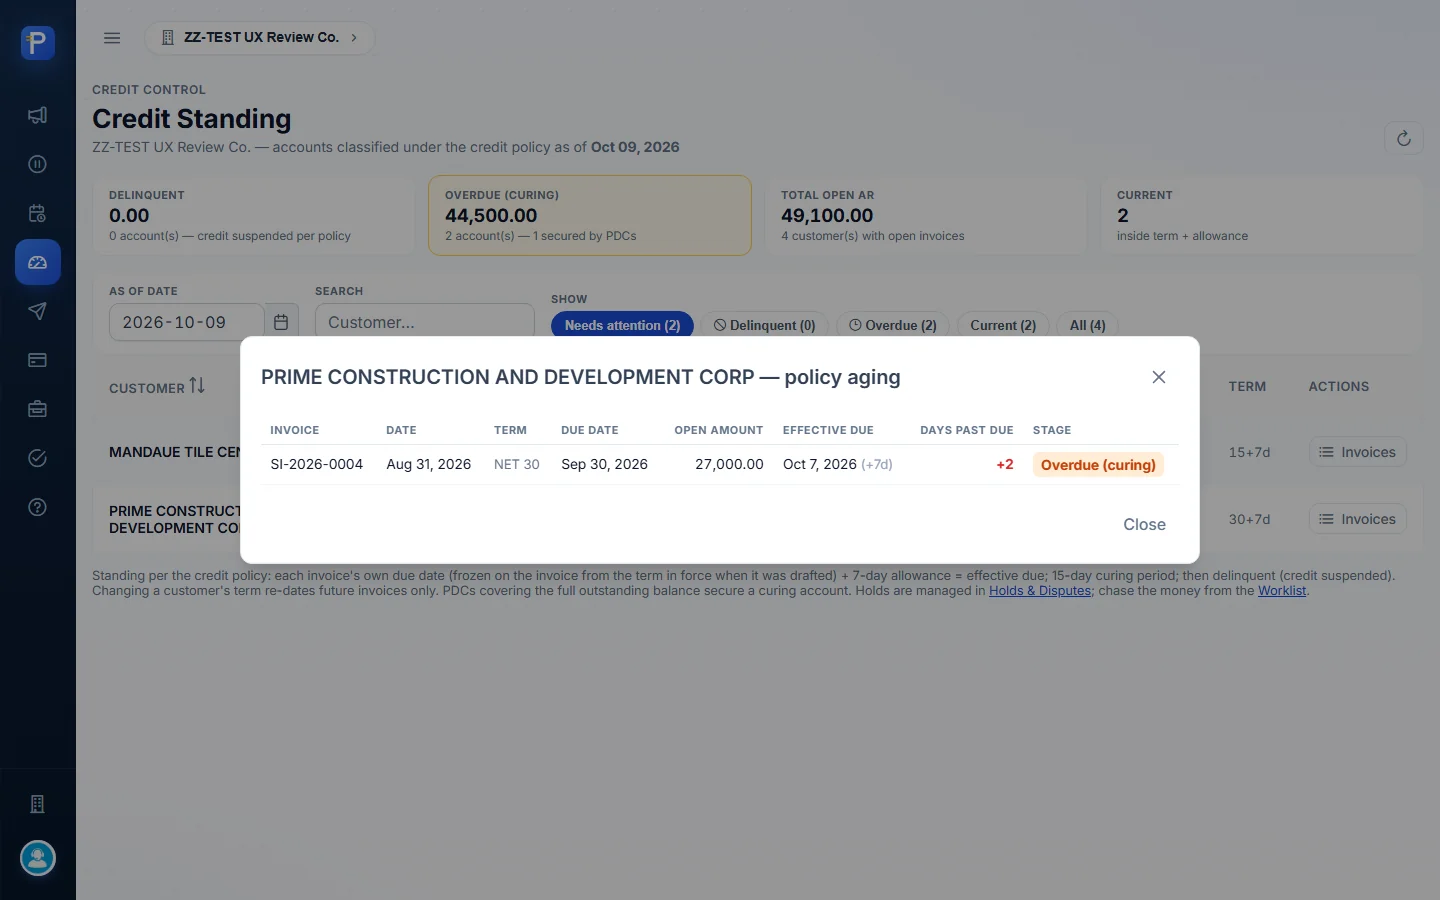Click the refresh icon button
This screenshot has height=900, width=1440.
tap(1404, 138)
